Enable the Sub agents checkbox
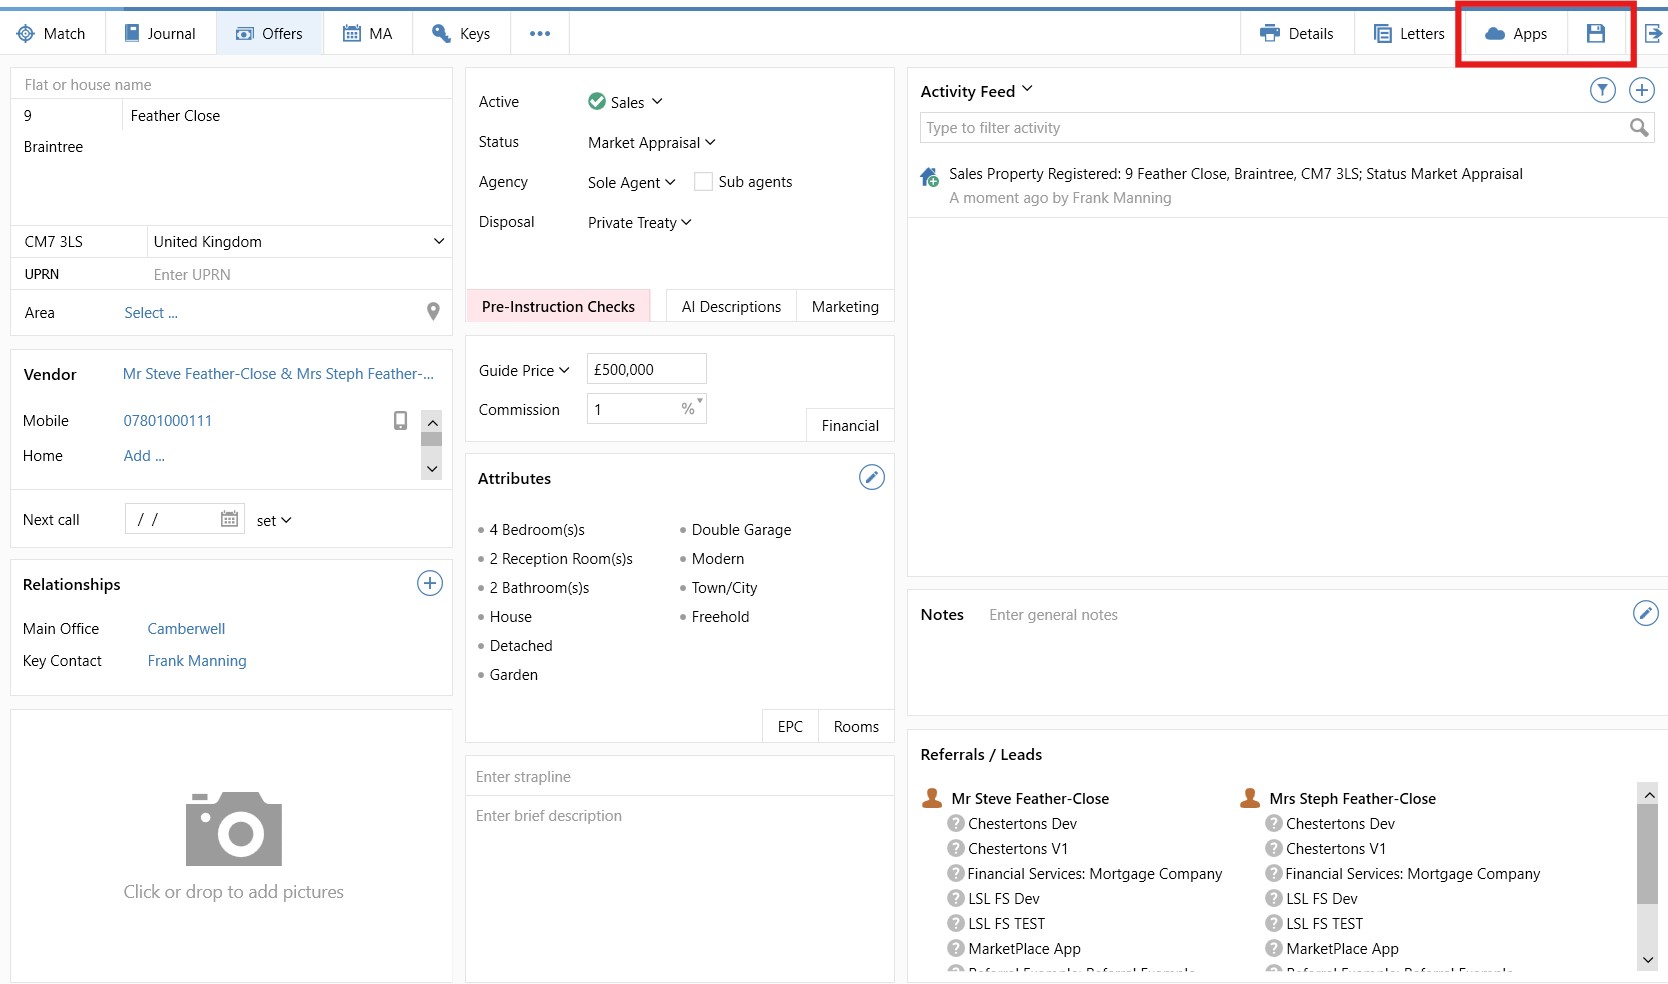The height and width of the screenshot is (984, 1668). pos(703,182)
